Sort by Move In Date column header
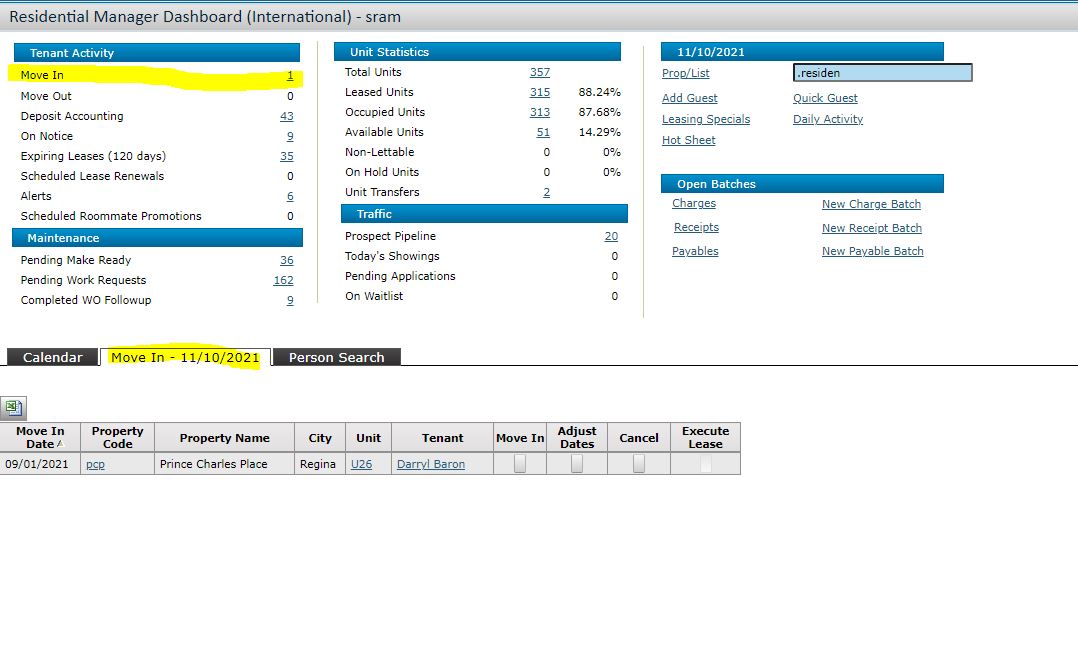The image size is (1078, 655). (40, 437)
